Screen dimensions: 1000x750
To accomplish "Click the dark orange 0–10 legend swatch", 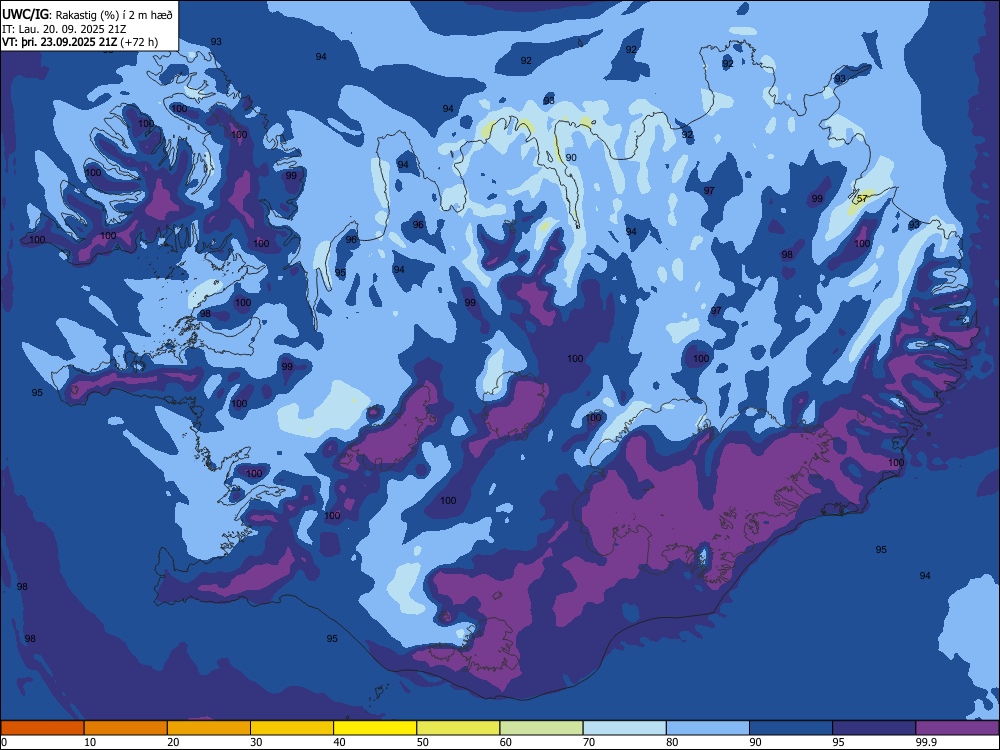I will point(42,728).
